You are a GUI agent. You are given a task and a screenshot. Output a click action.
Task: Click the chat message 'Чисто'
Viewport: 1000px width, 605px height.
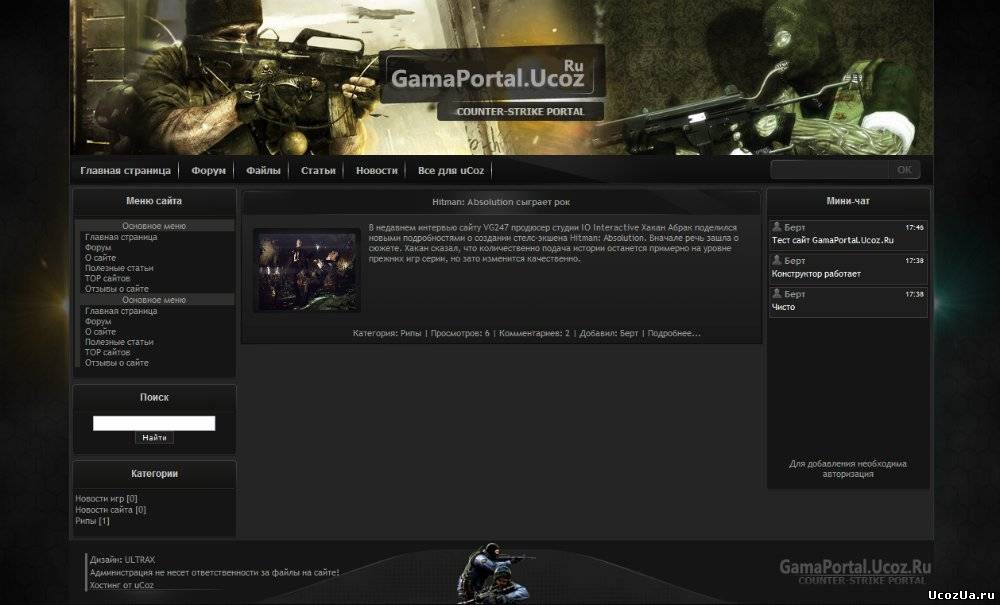(783, 307)
